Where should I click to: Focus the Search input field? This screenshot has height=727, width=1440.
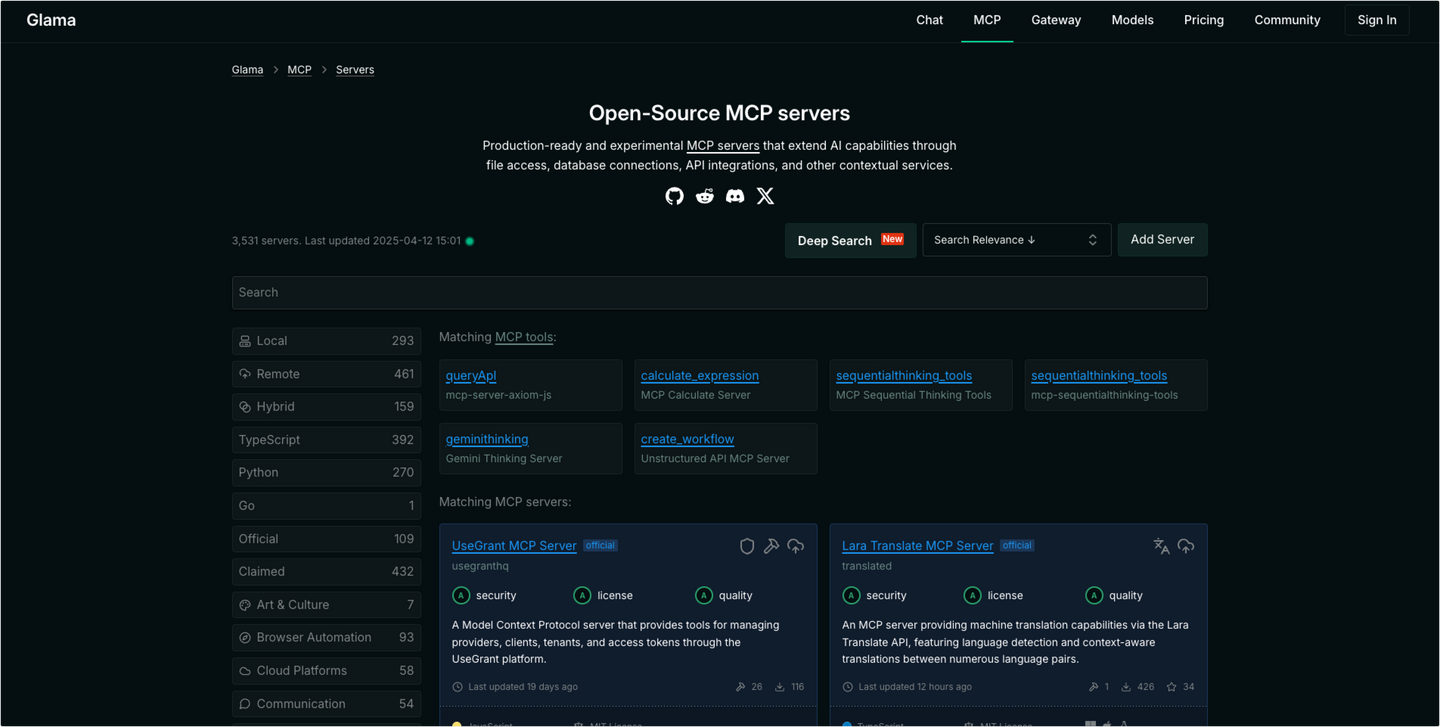(719, 292)
